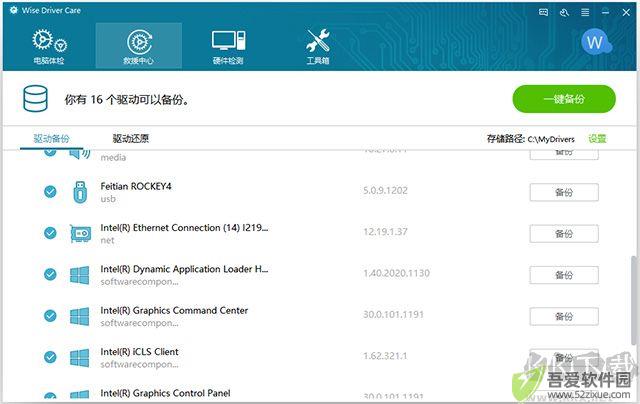This screenshot has width=640, height=404.
Task: Switch to the 驱动备份 tab
Action: (x=51, y=139)
